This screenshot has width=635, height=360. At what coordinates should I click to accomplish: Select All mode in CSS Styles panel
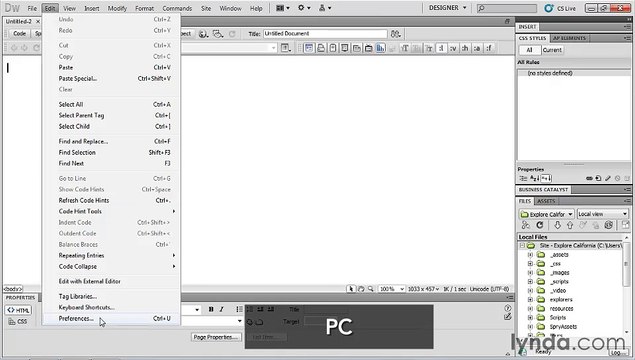pyautogui.click(x=529, y=50)
